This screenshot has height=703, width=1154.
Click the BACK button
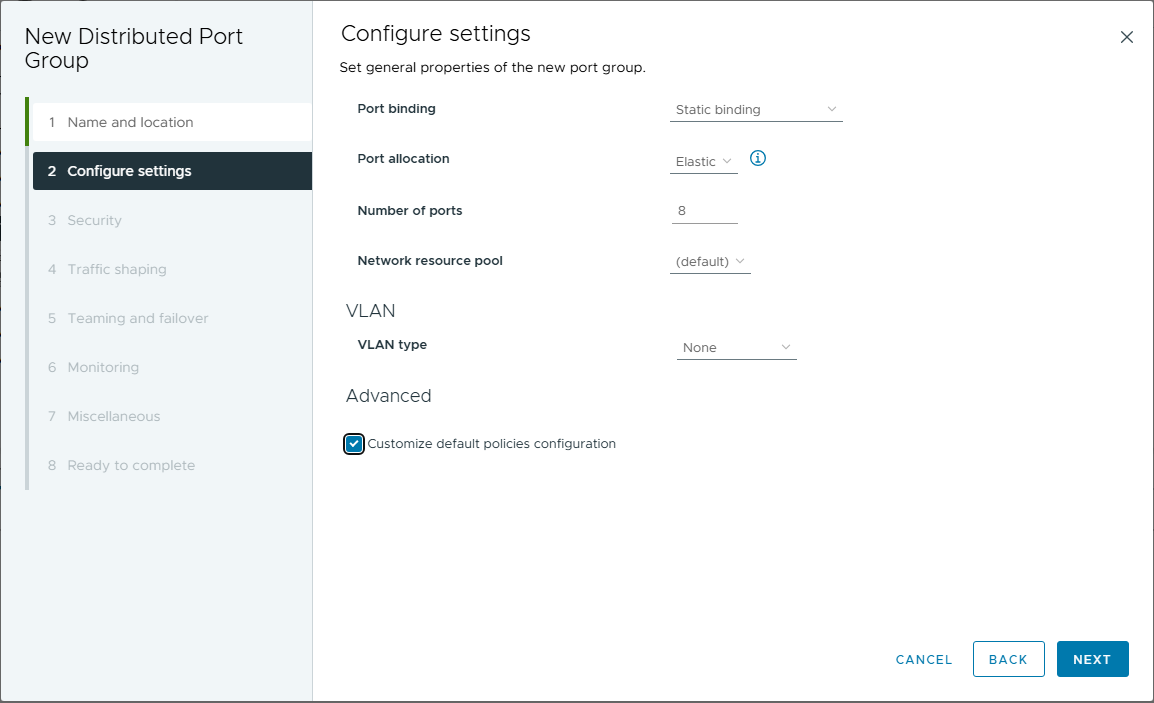[x=1008, y=660]
